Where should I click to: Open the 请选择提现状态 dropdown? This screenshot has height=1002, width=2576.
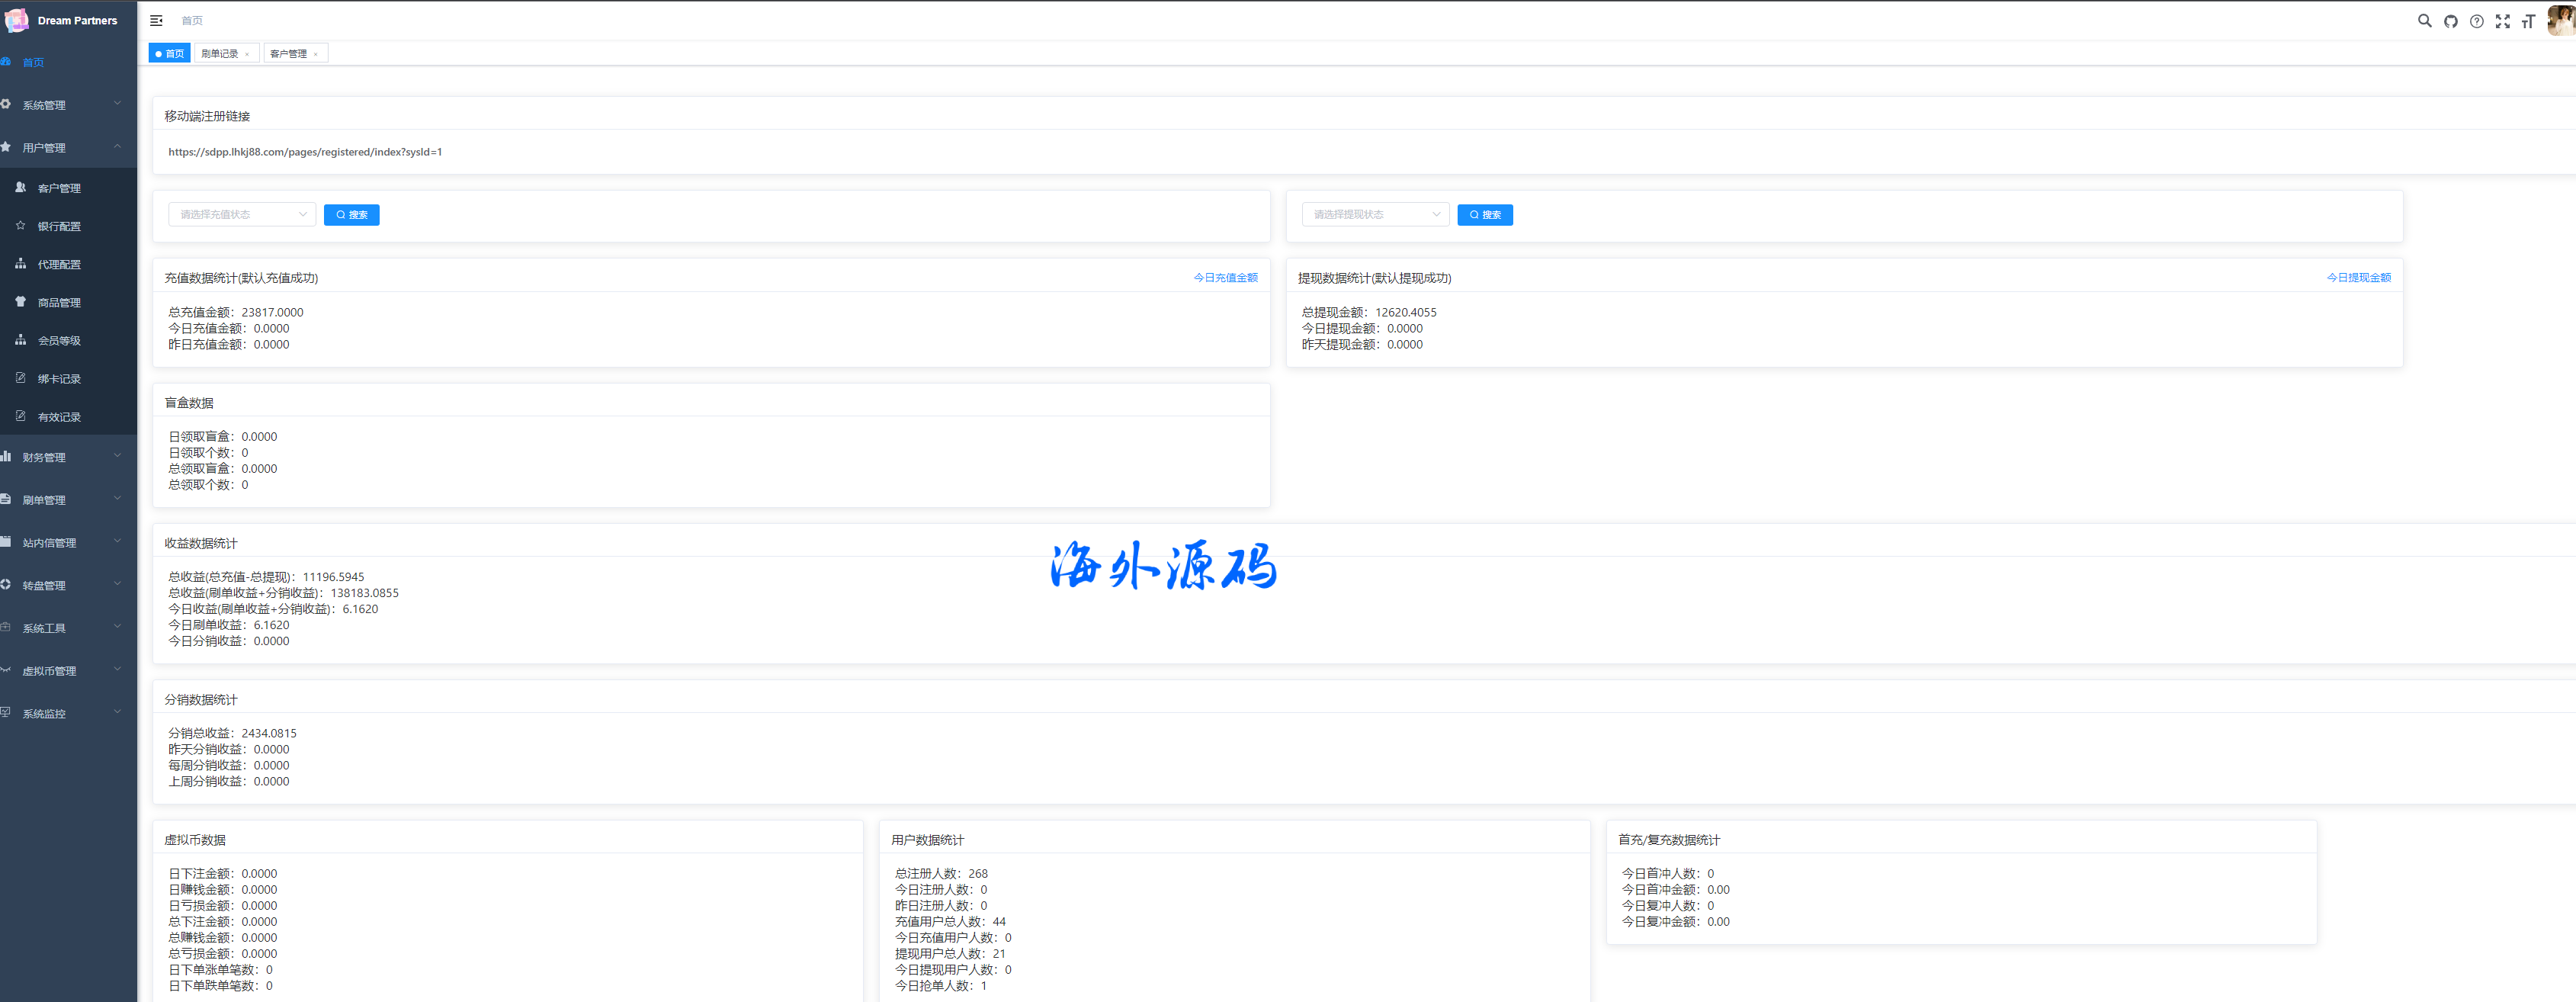point(1375,214)
